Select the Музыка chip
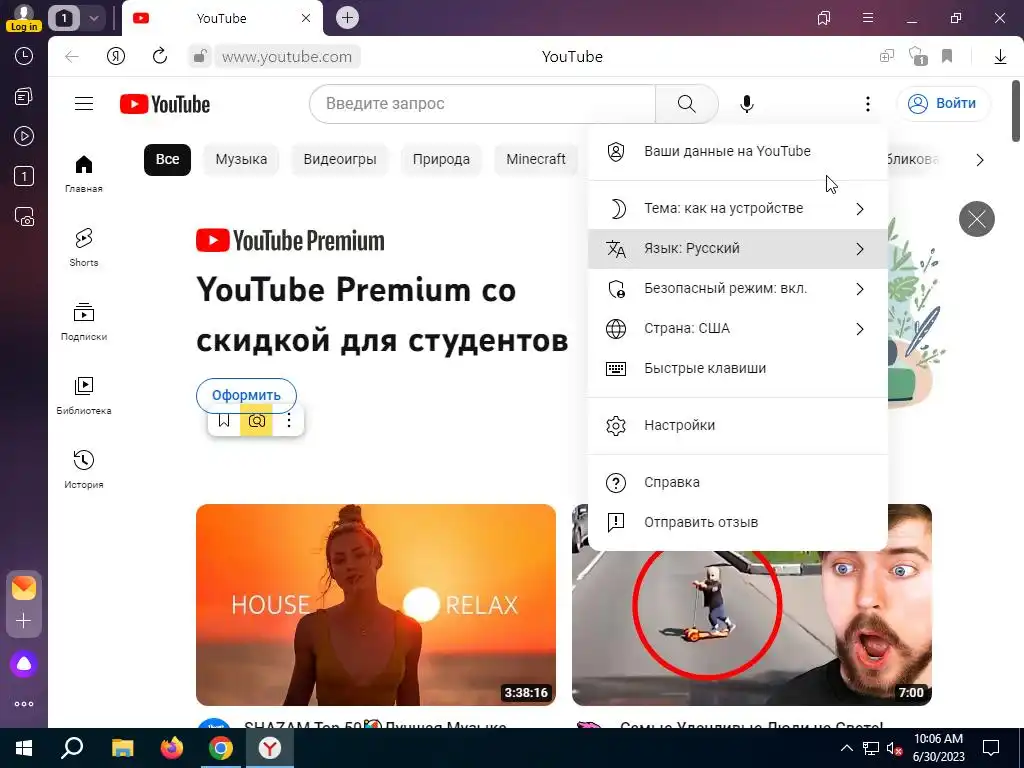The width and height of the screenshot is (1024, 768). [241, 159]
